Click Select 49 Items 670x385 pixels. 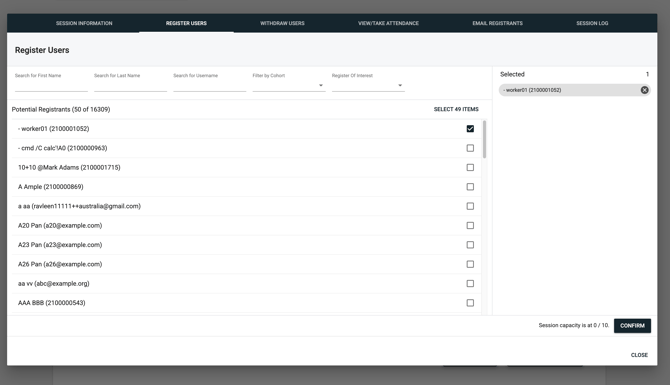(x=456, y=109)
